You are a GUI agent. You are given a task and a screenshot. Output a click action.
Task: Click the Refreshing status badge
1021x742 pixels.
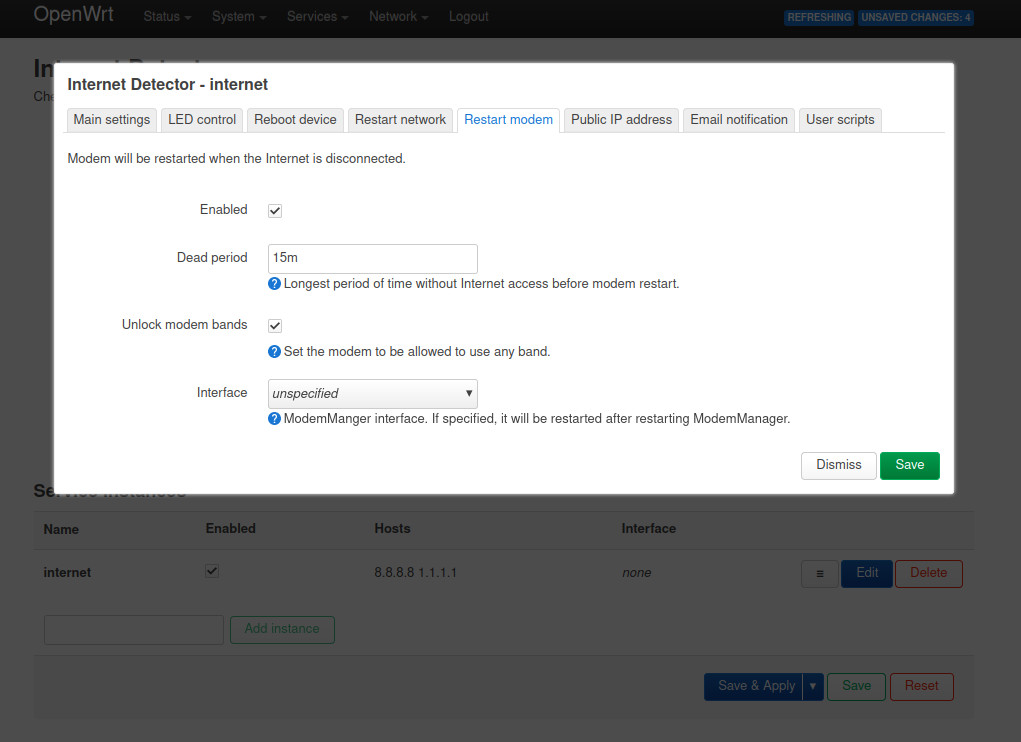tap(819, 18)
